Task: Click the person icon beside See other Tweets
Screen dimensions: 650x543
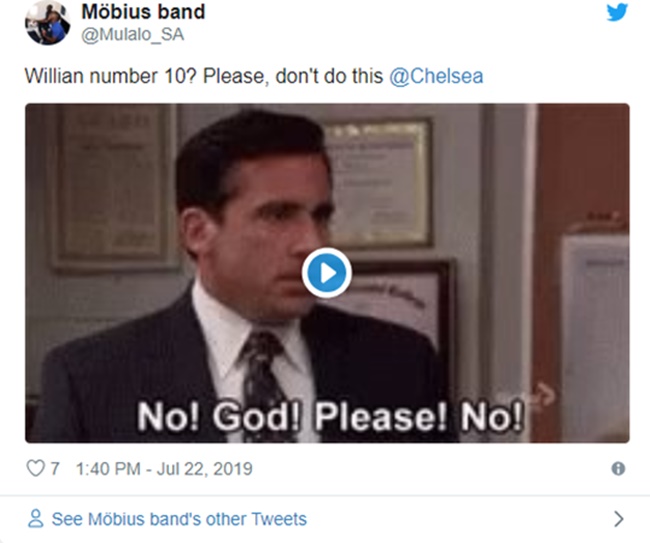Action: click(36, 519)
